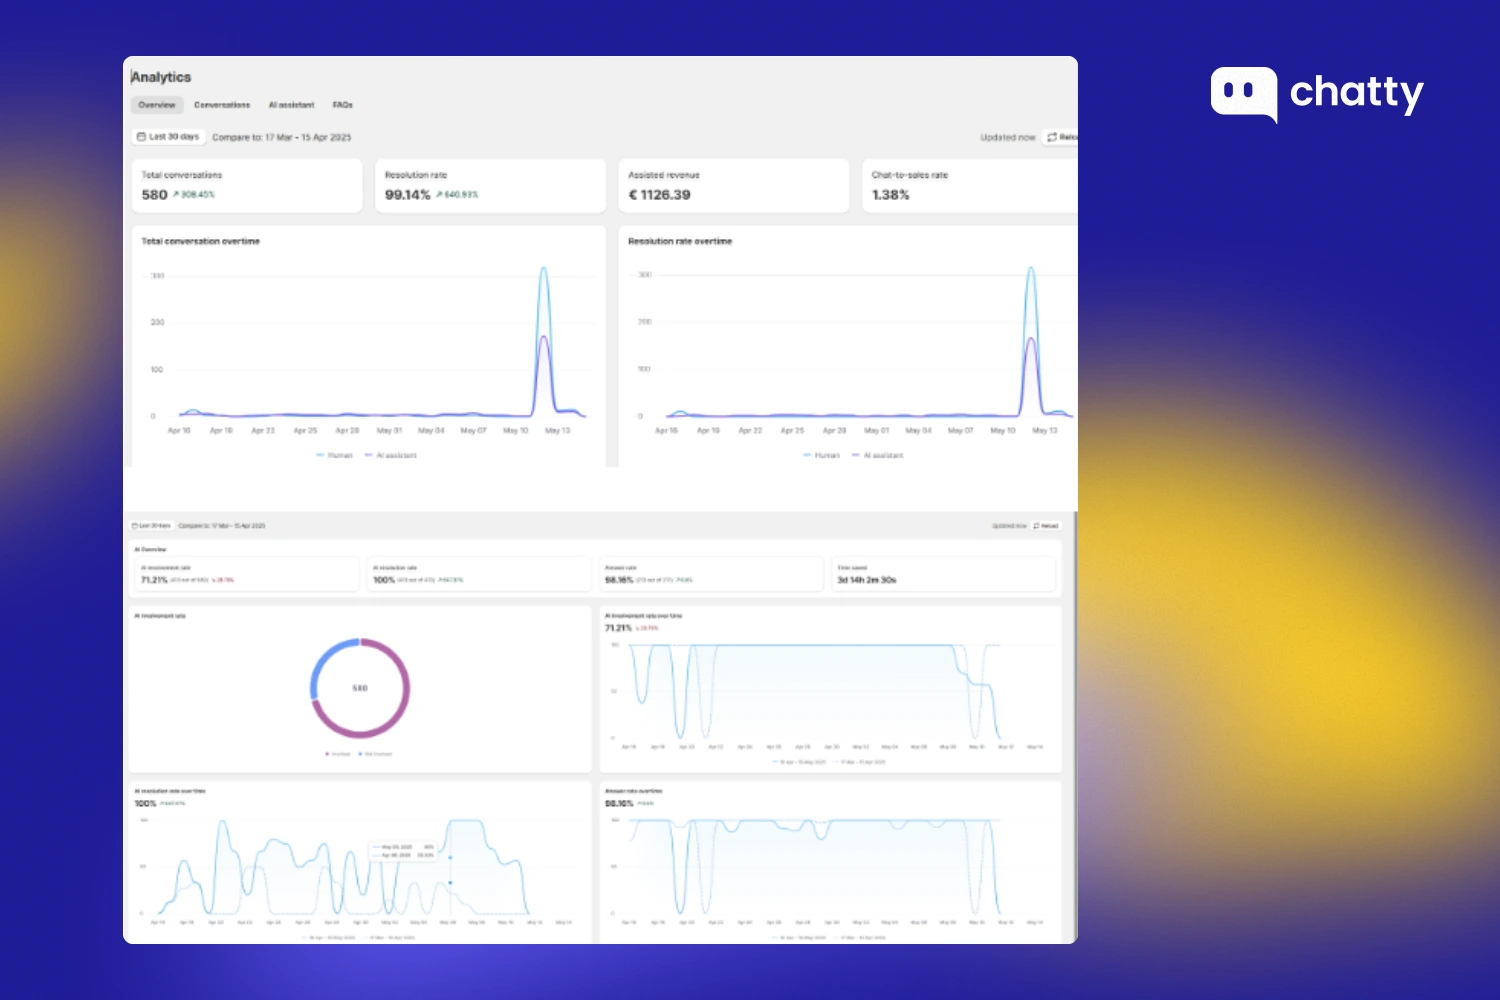Image resolution: width=1500 pixels, height=1000 pixels.
Task: Open the top Last 30 days date picker
Action: click(x=169, y=137)
